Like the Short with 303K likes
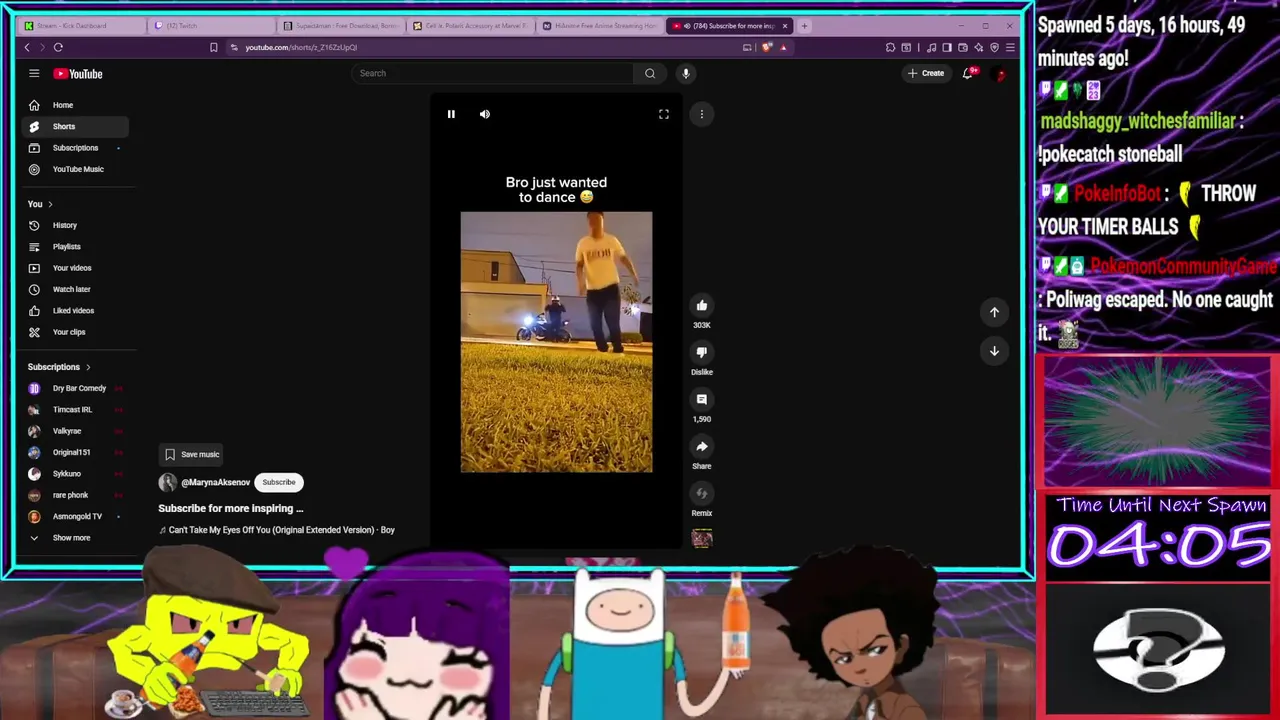The height and width of the screenshot is (720, 1280). (702, 305)
